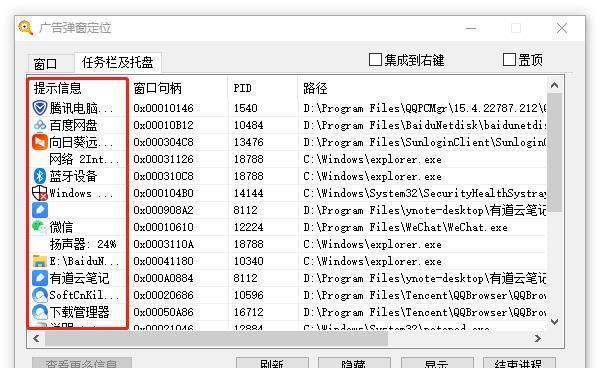
Task: Select the 腾讯电脑... row text
Action: (x=81, y=108)
